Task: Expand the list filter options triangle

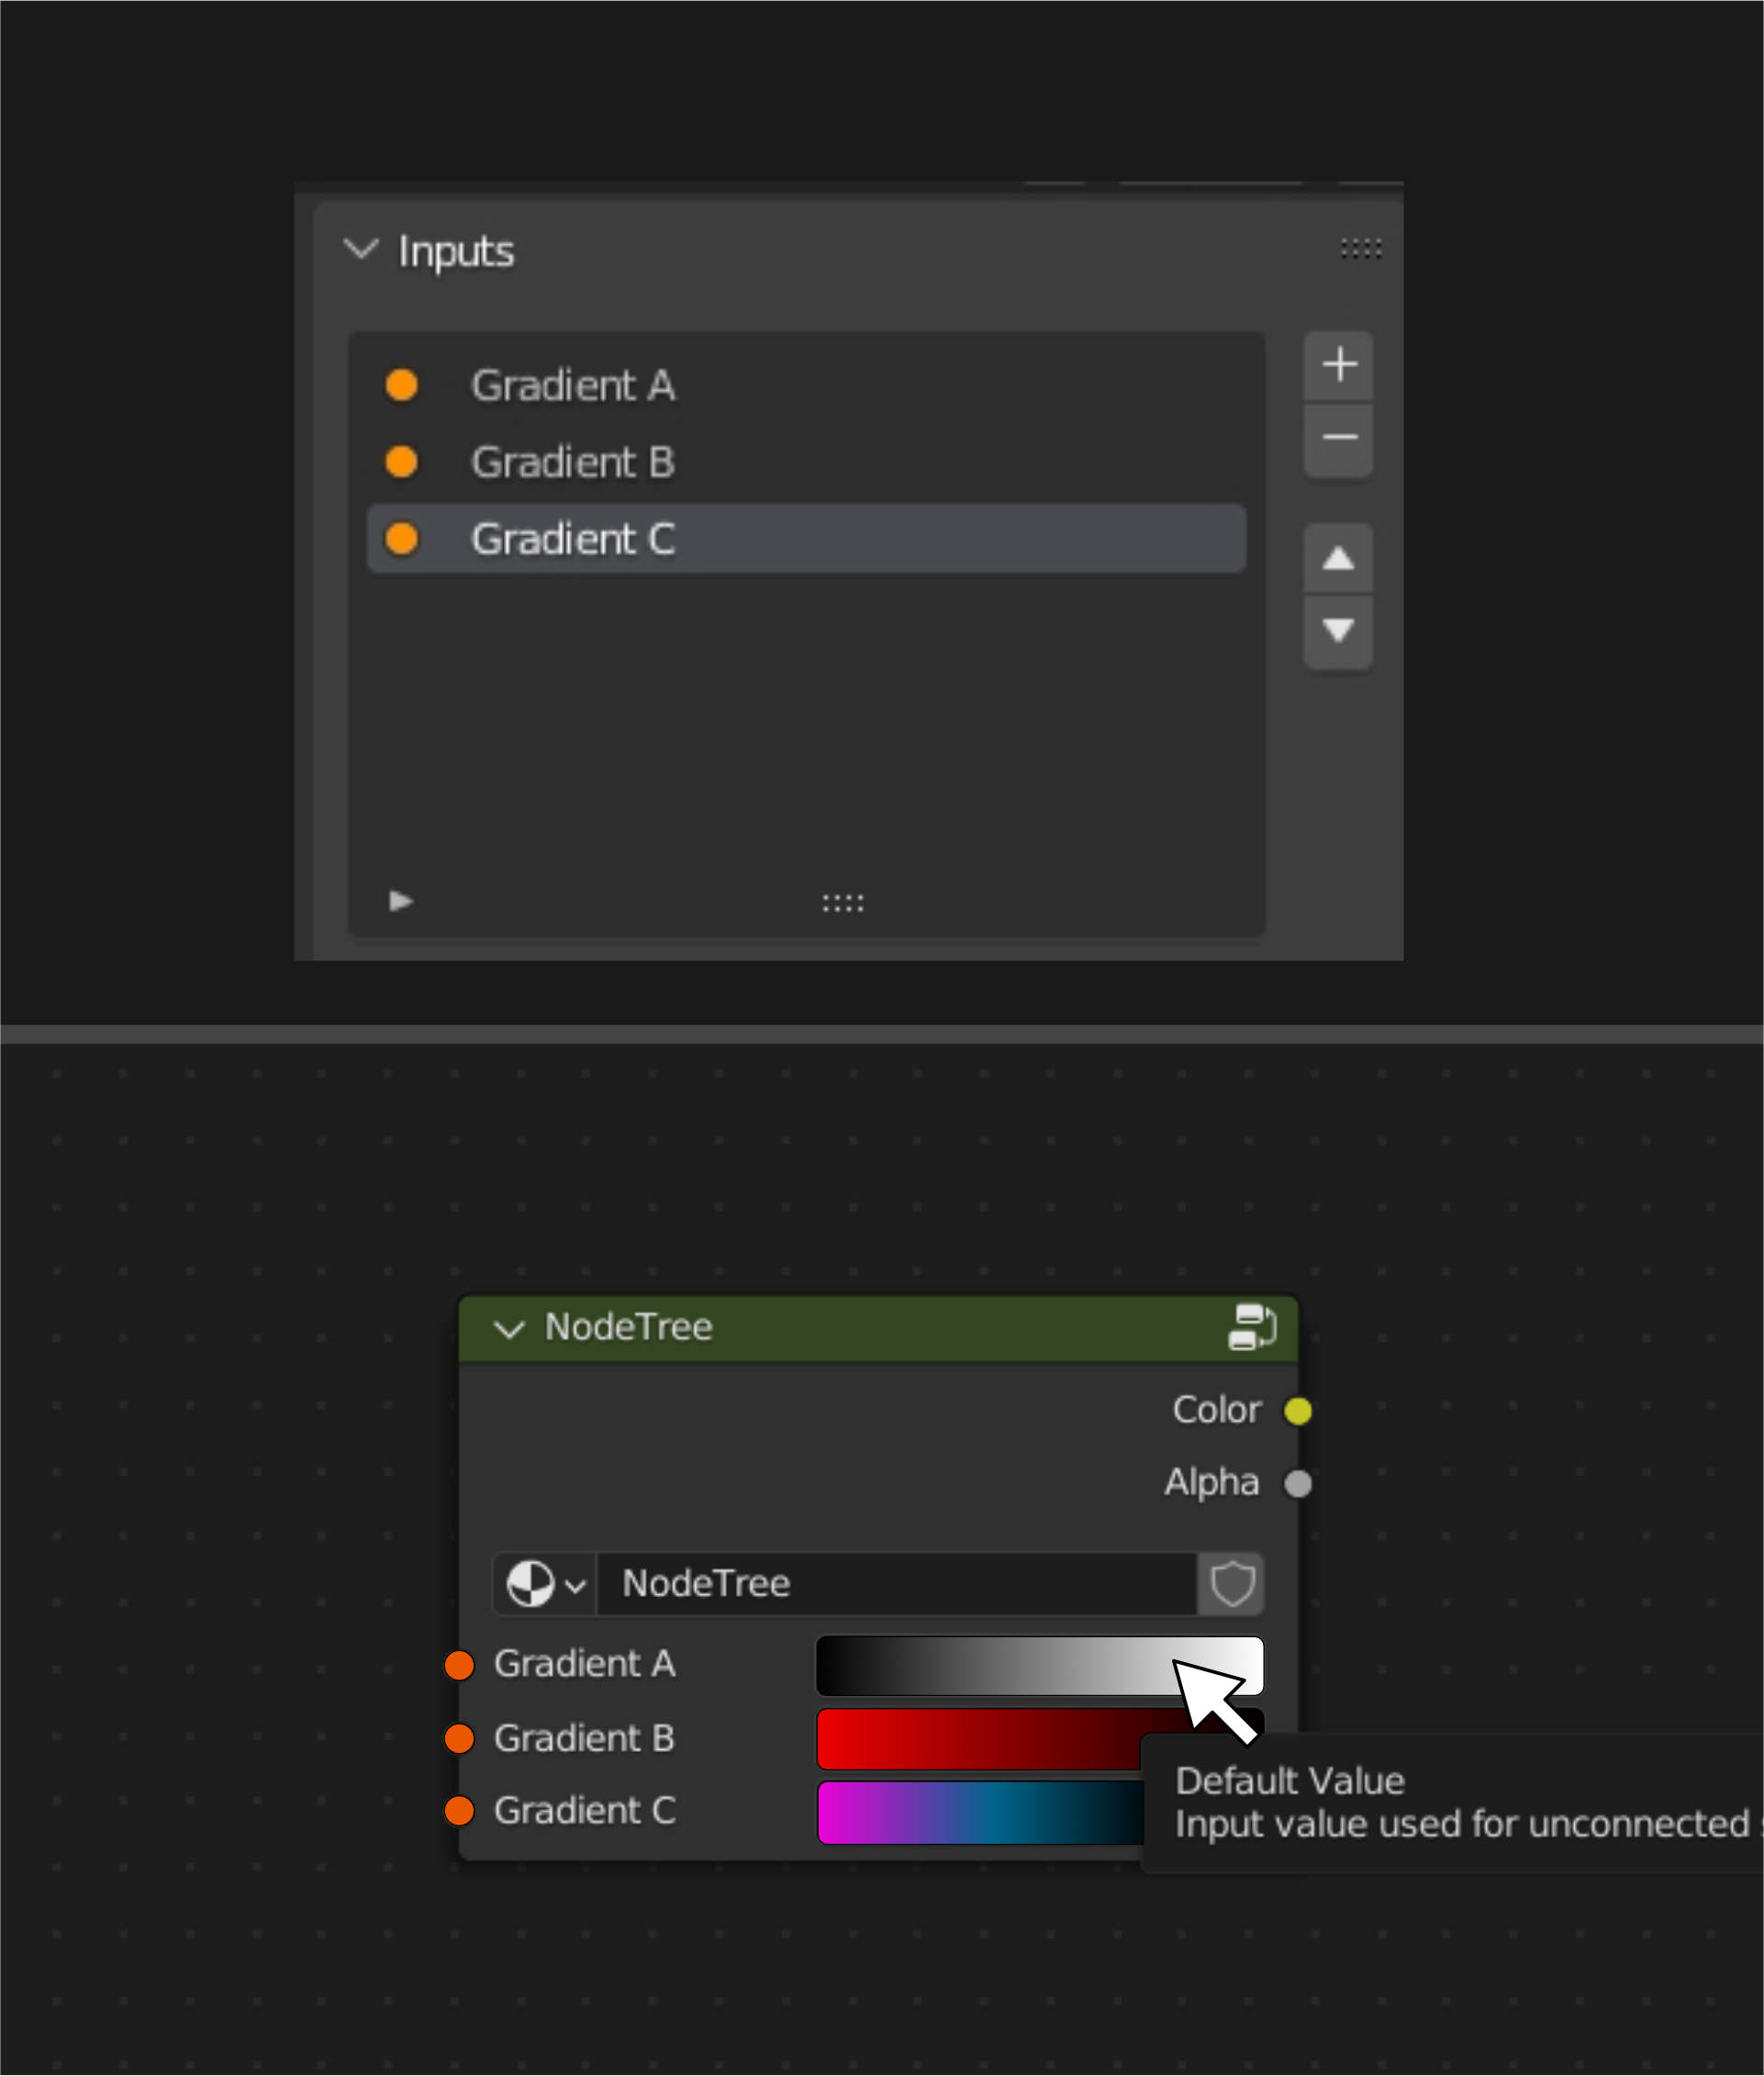Action: pos(401,901)
